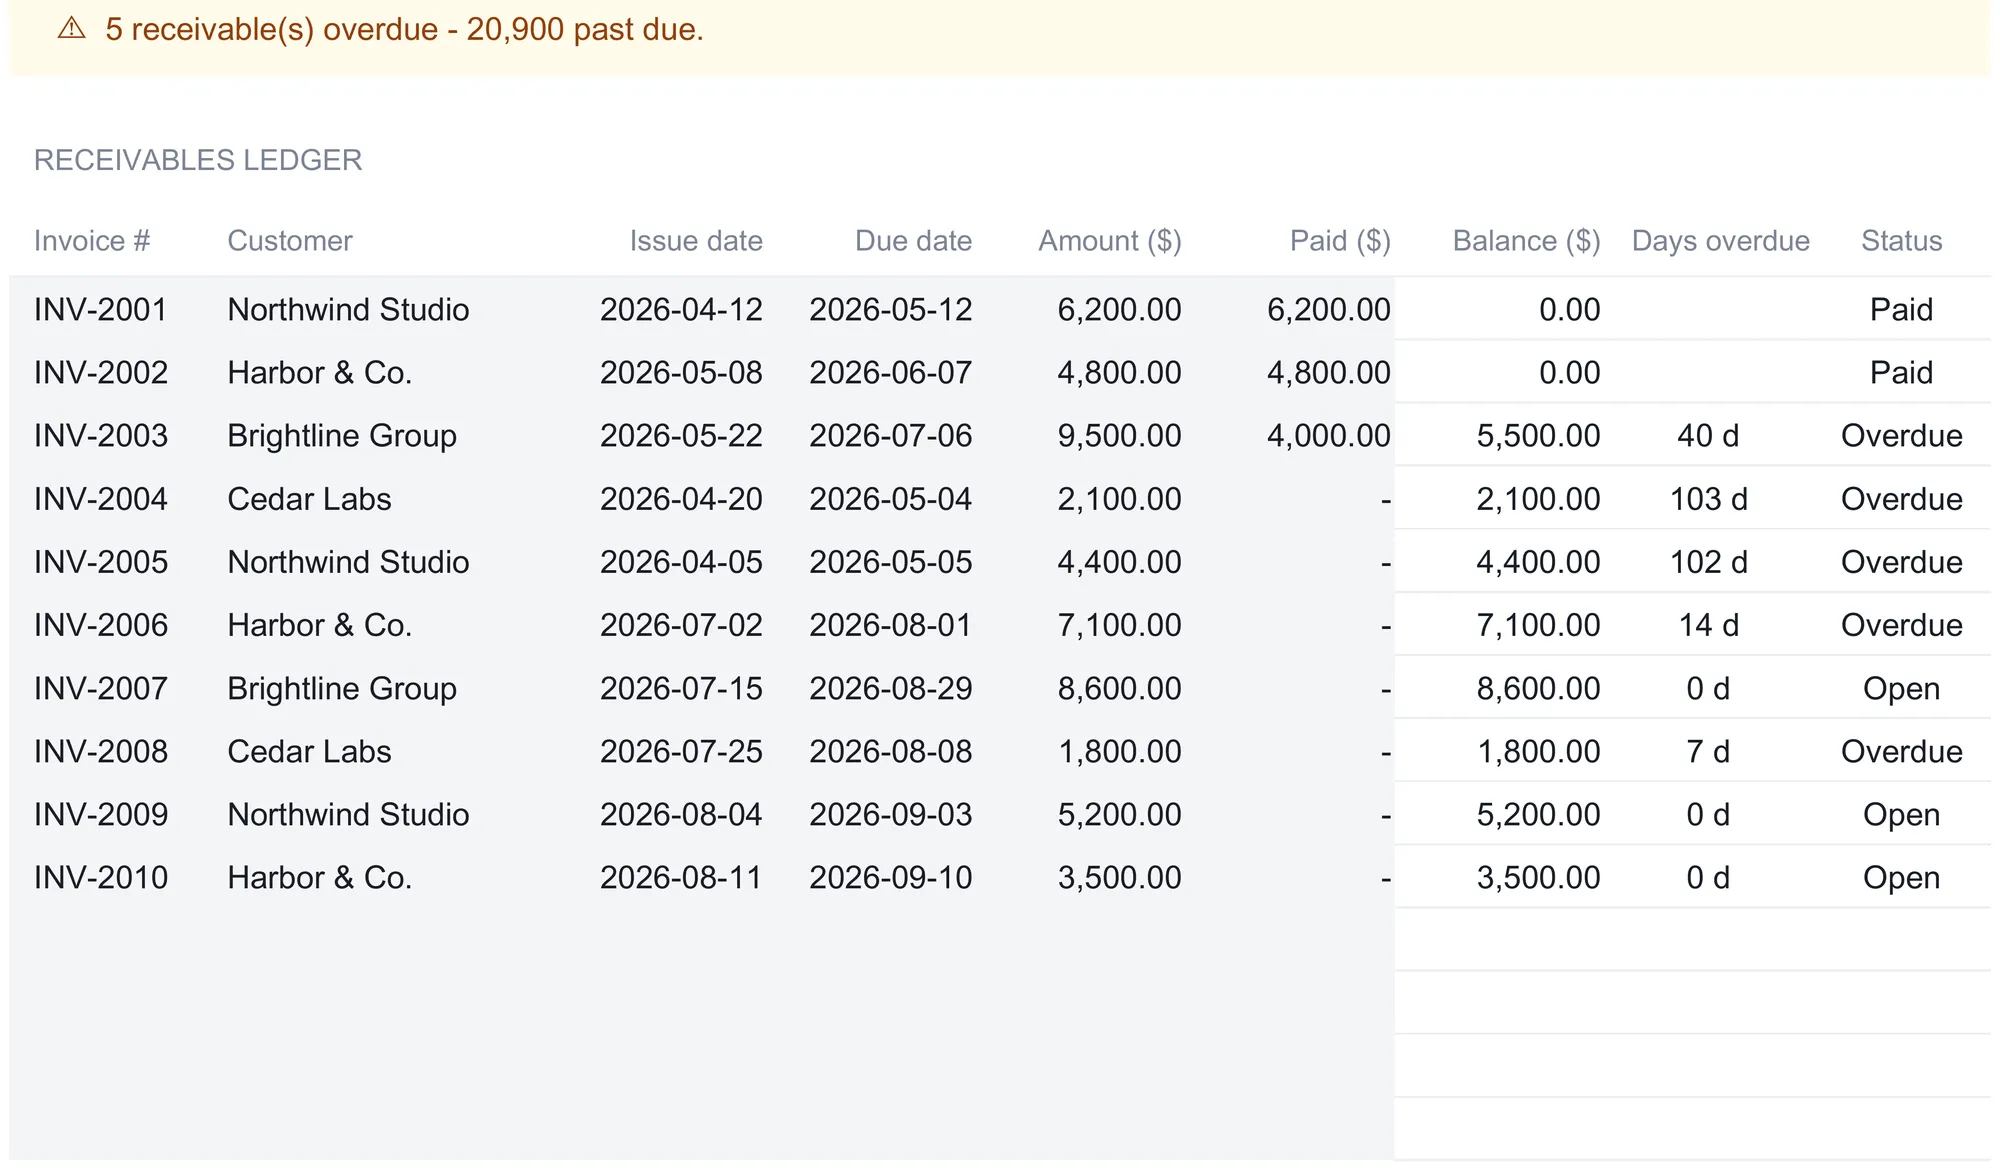
Task: Select invoice INV-2008 cell
Action: [x=101, y=752]
